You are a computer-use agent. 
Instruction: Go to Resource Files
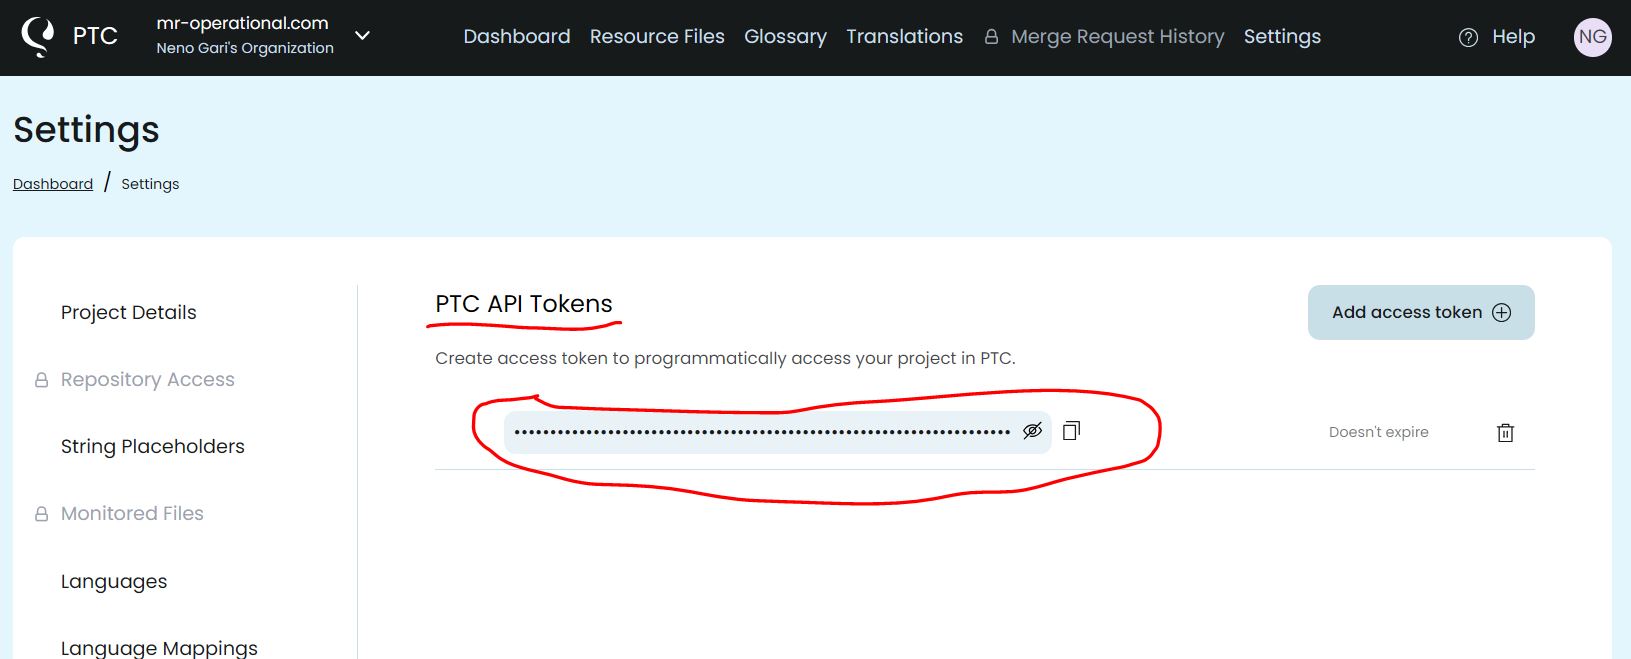coord(657,37)
